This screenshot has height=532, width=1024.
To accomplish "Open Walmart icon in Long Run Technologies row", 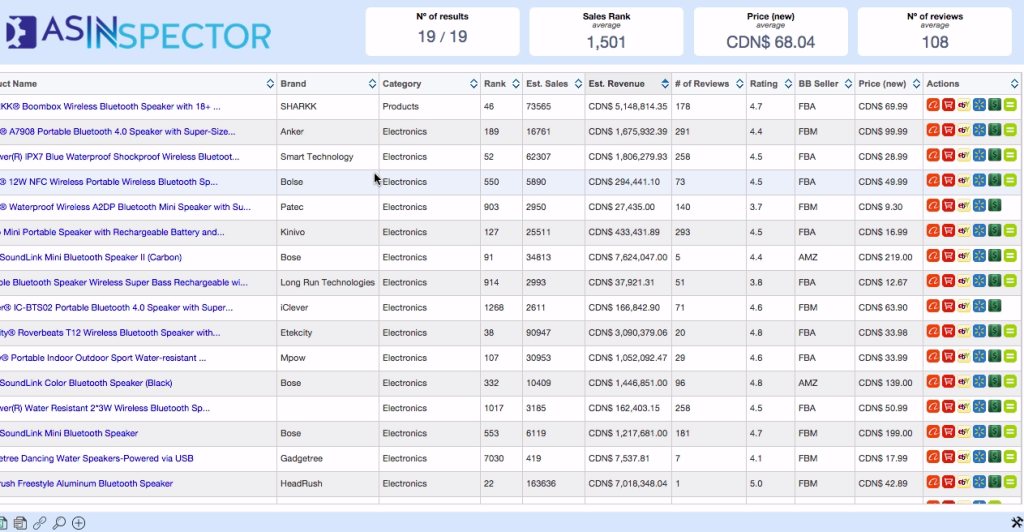I will coord(979,281).
